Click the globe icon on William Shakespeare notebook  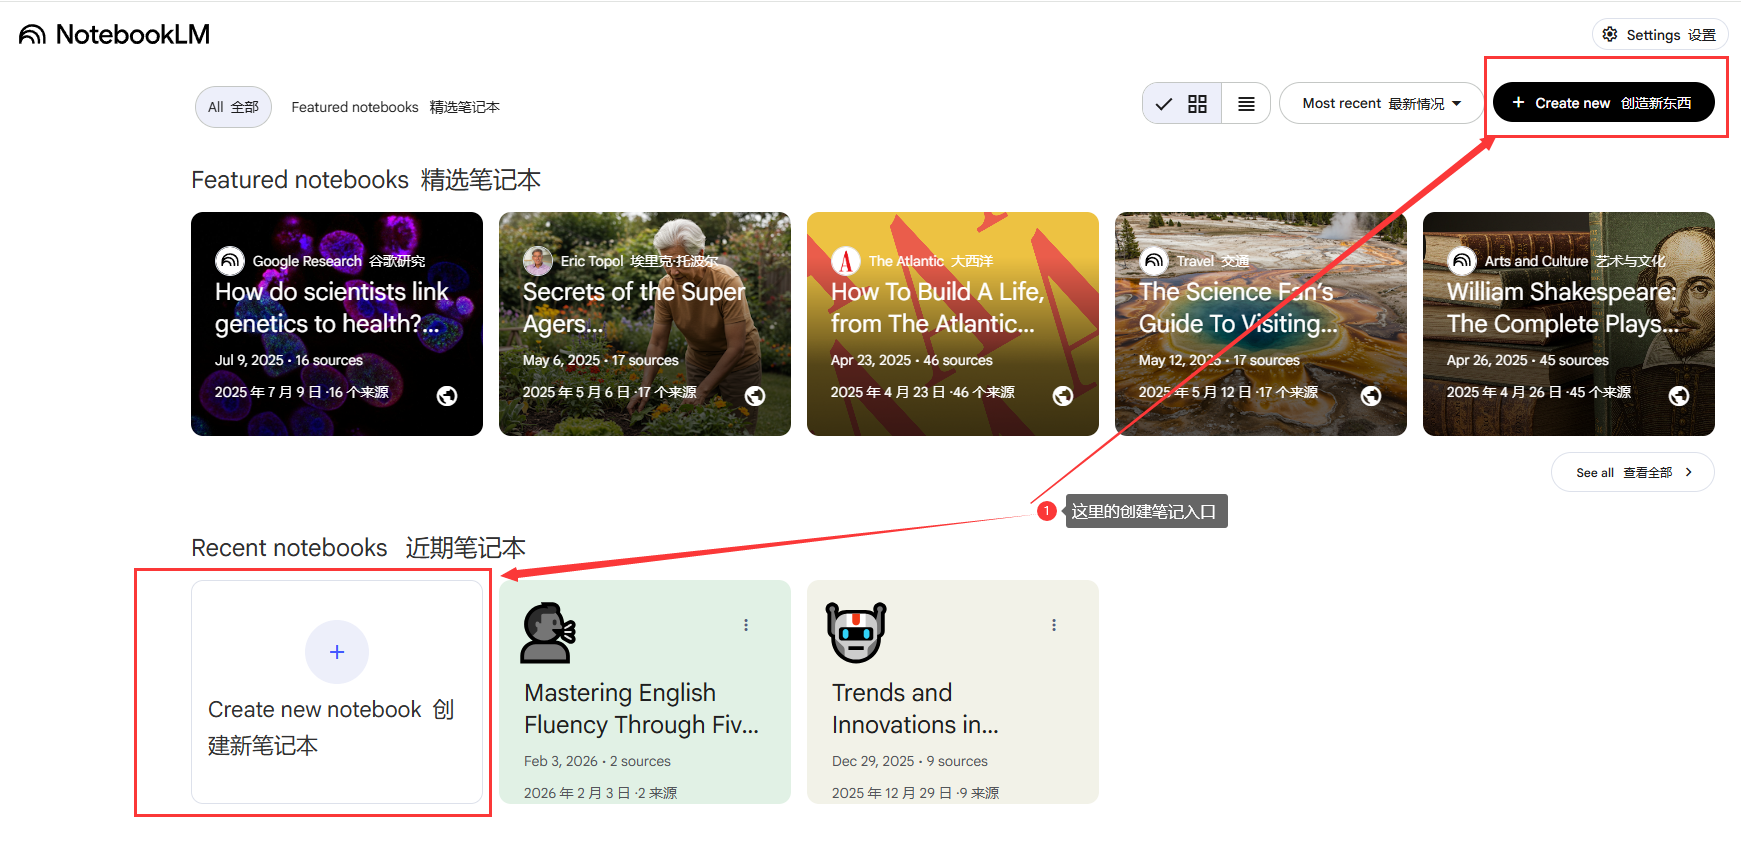(x=1679, y=396)
